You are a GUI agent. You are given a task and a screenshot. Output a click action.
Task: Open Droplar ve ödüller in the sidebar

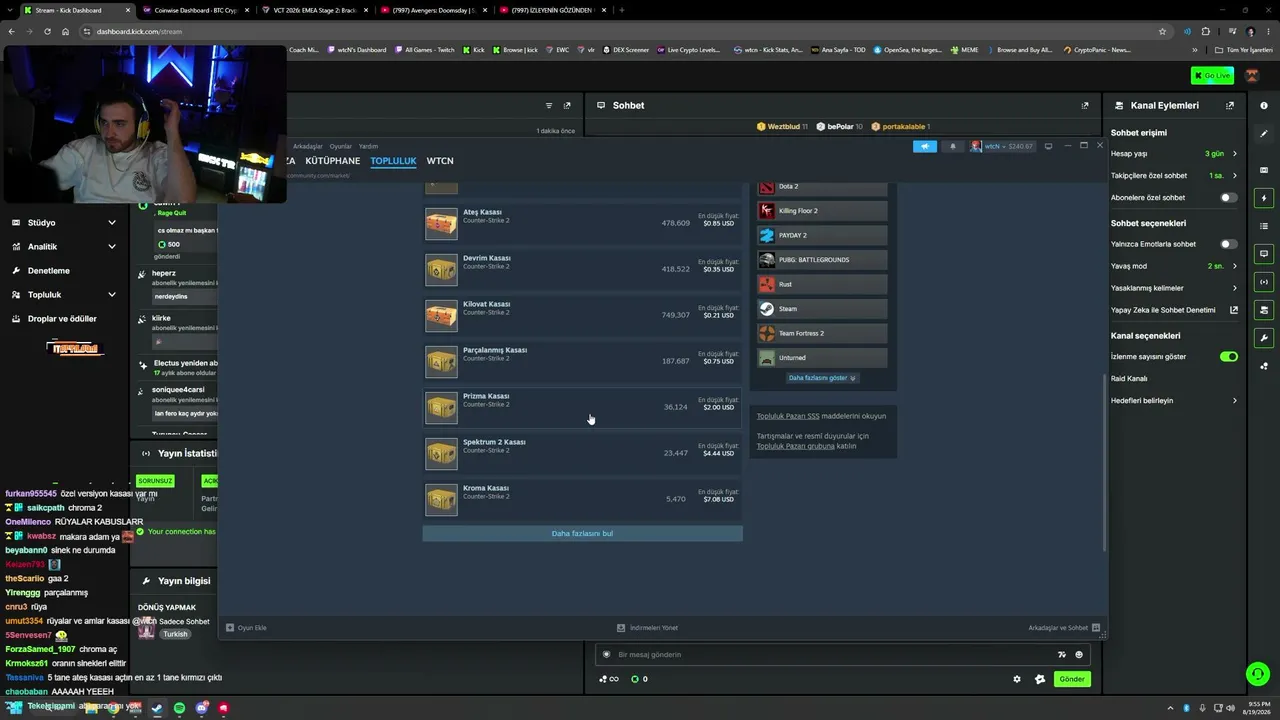(x=64, y=319)
